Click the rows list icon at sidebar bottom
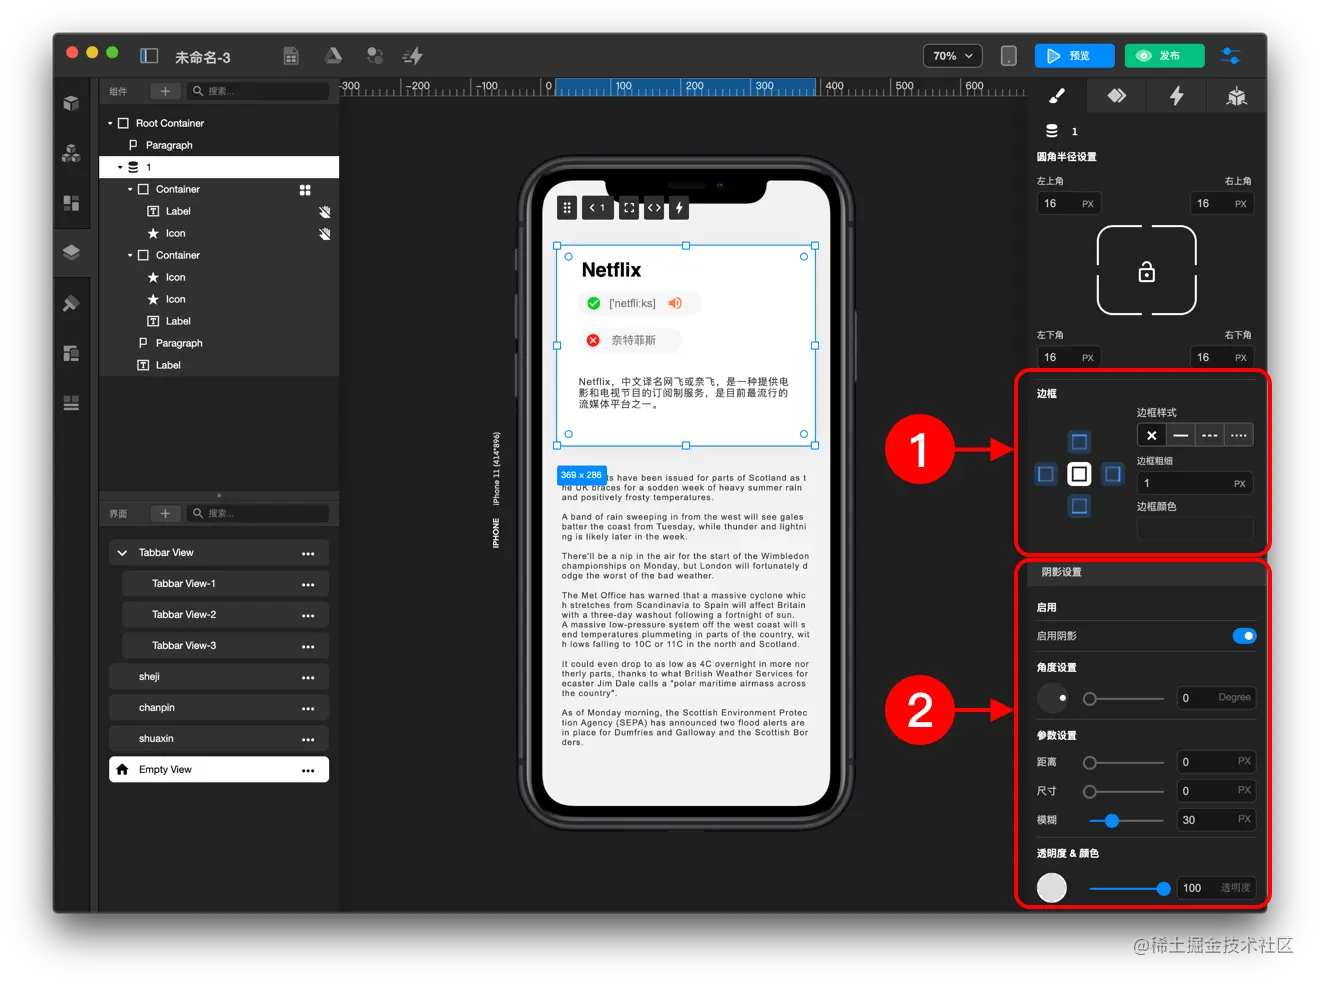The height and width of the screenshot is (982, 1320). point(71,403)
